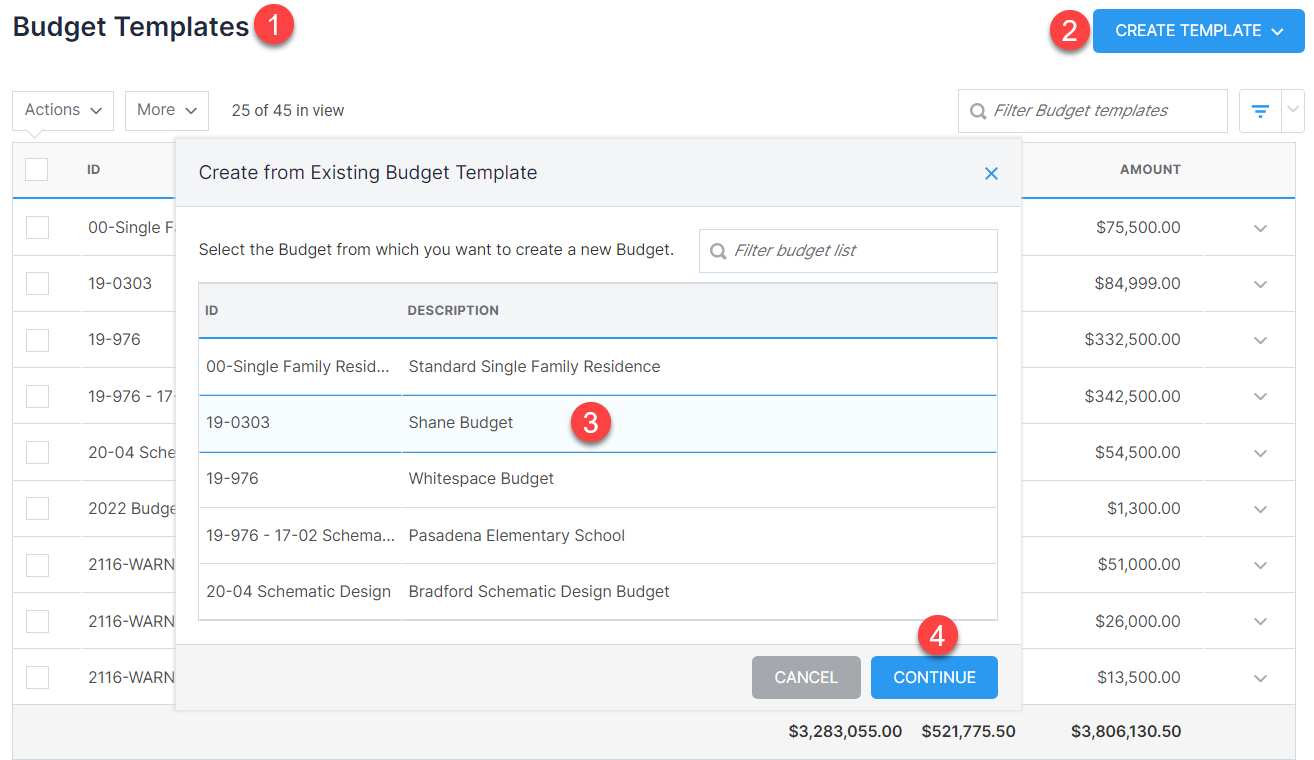
Task: Expand the chevron on the $332,500.00 row
Action: 1260,339
